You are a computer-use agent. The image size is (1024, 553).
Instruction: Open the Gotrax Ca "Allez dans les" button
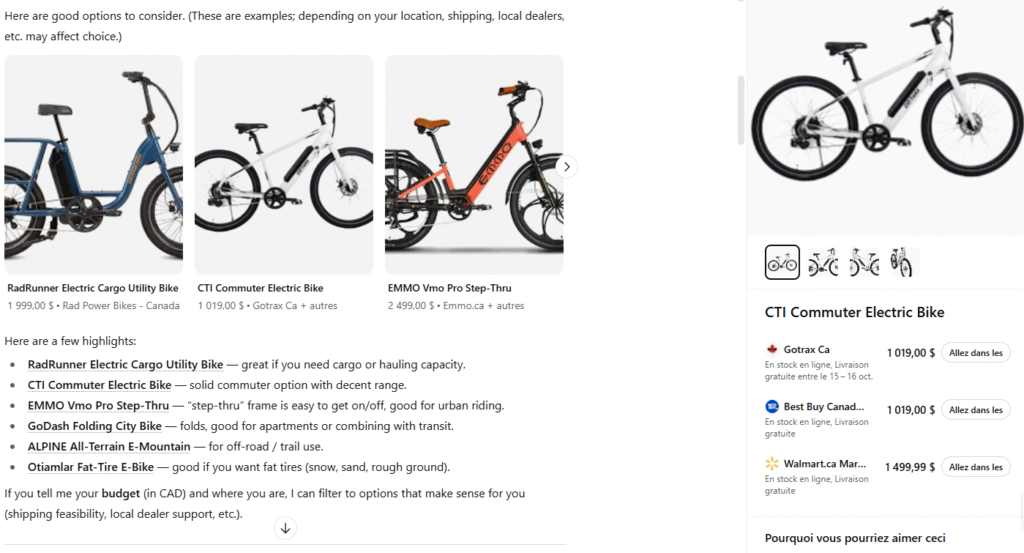(975, 352)
